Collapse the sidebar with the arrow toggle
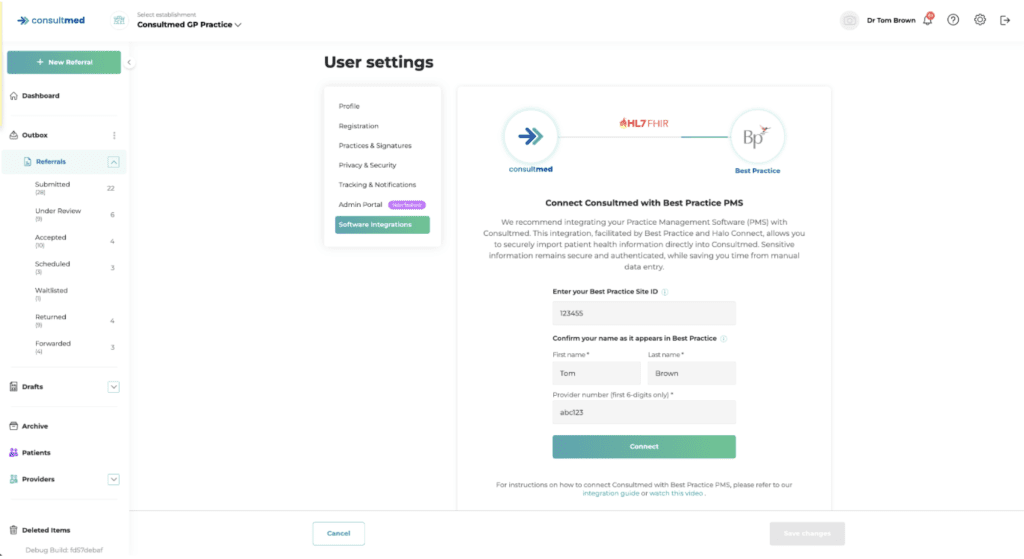This screenshot has width=1024, height=559. click(x=129, y=63)
